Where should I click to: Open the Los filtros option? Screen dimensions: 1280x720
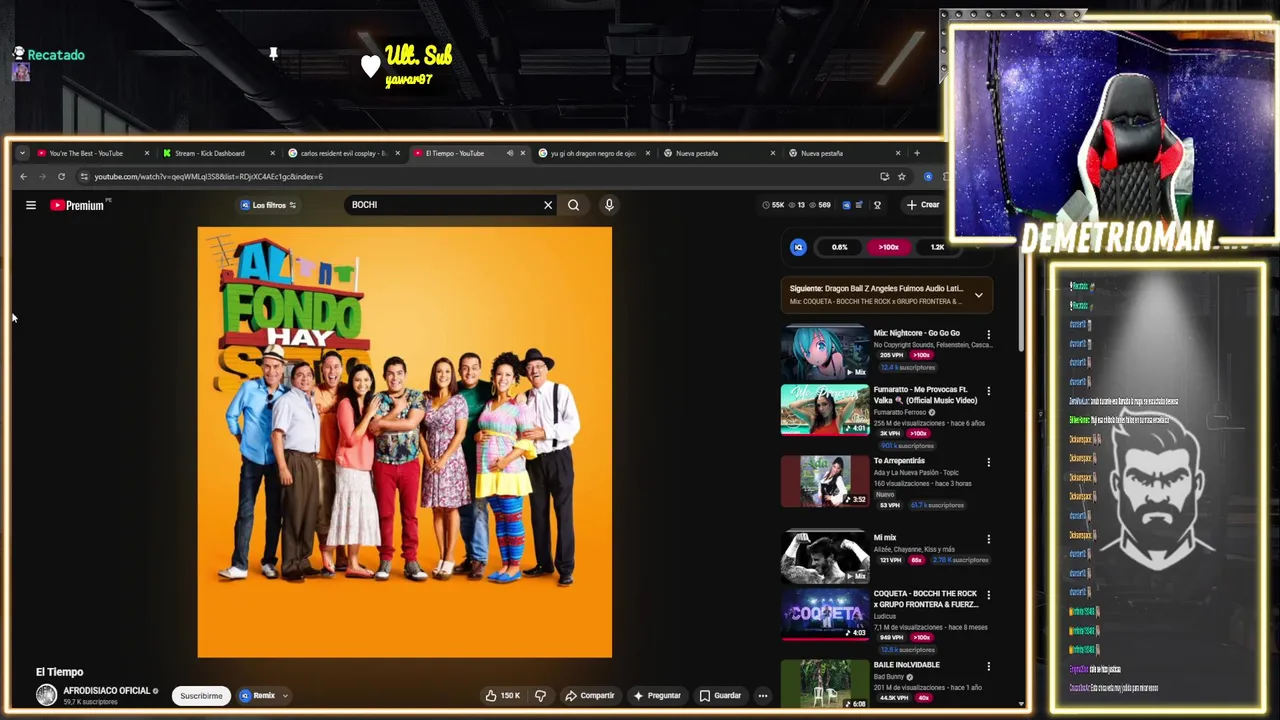coord(268,205)
